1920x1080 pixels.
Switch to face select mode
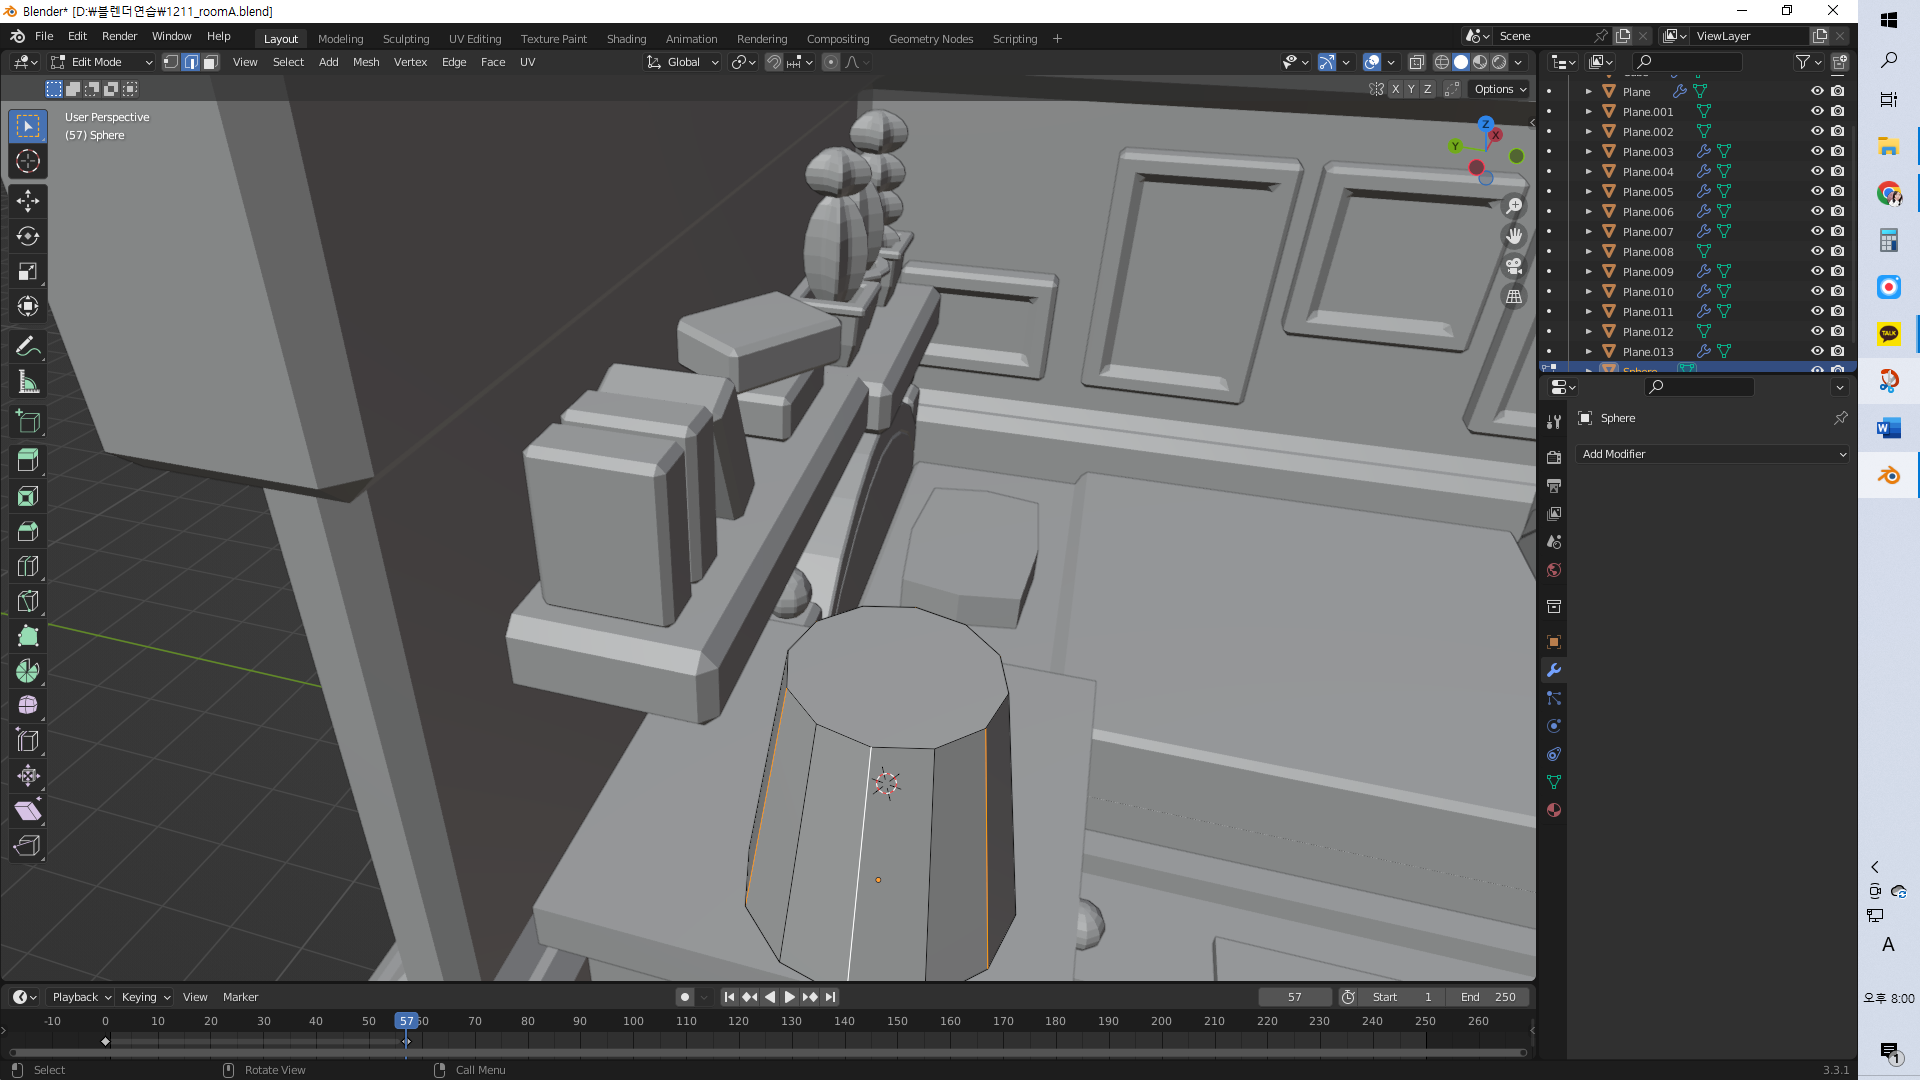pyautogui.click(x=211, y=62)
